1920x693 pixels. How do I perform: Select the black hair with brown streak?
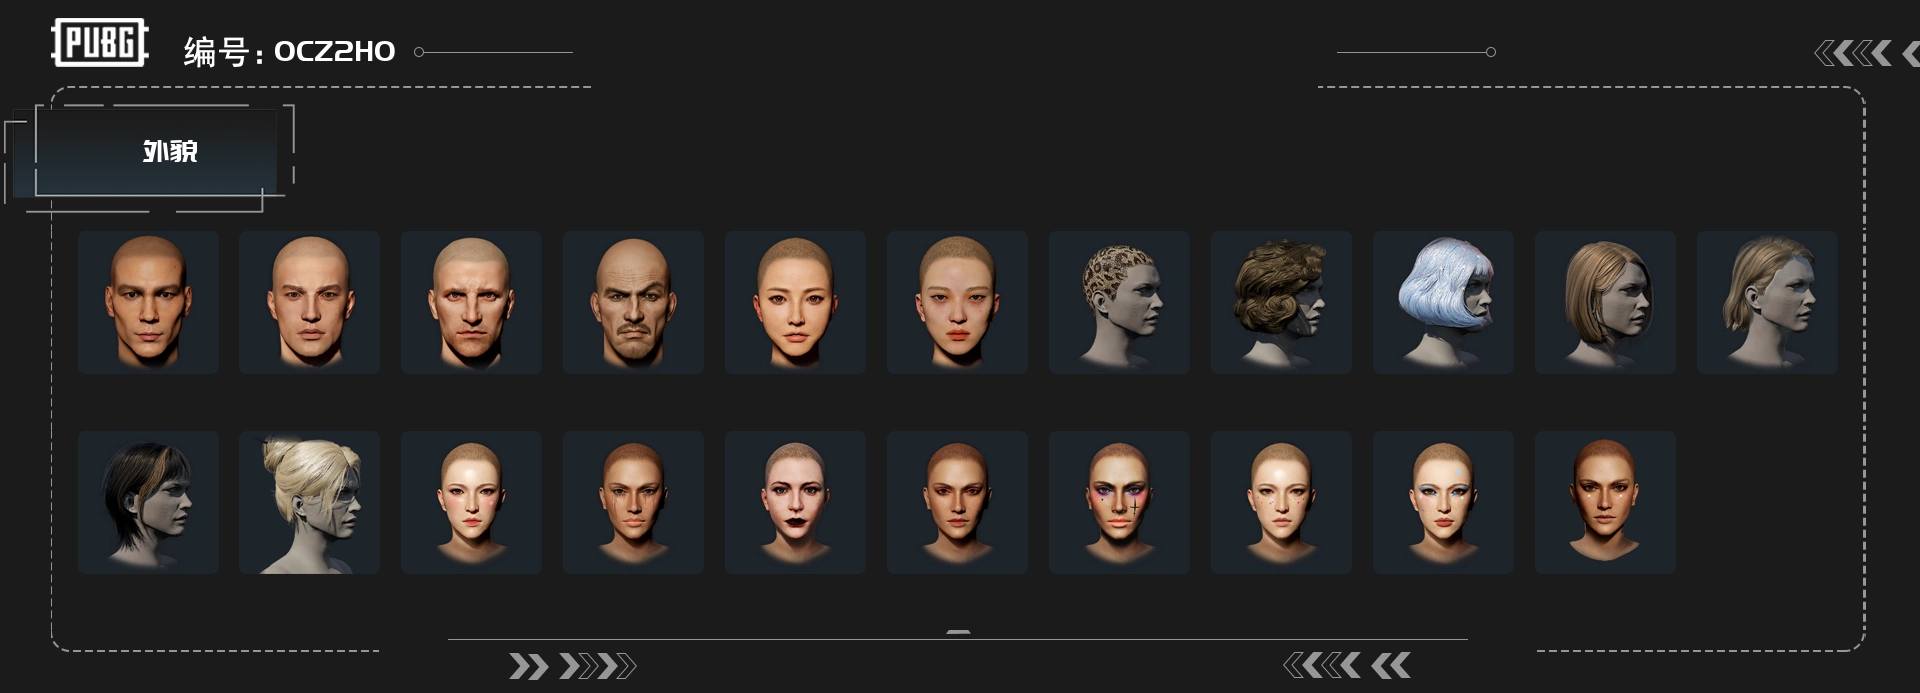coord(148,502)
